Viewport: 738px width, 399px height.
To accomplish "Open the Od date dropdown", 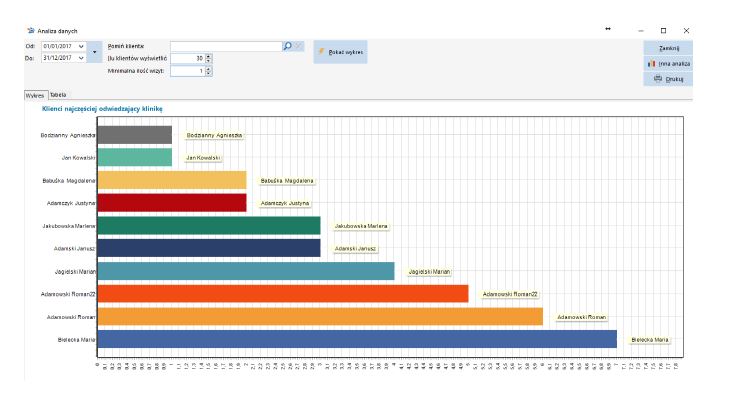I will (81, 46).
